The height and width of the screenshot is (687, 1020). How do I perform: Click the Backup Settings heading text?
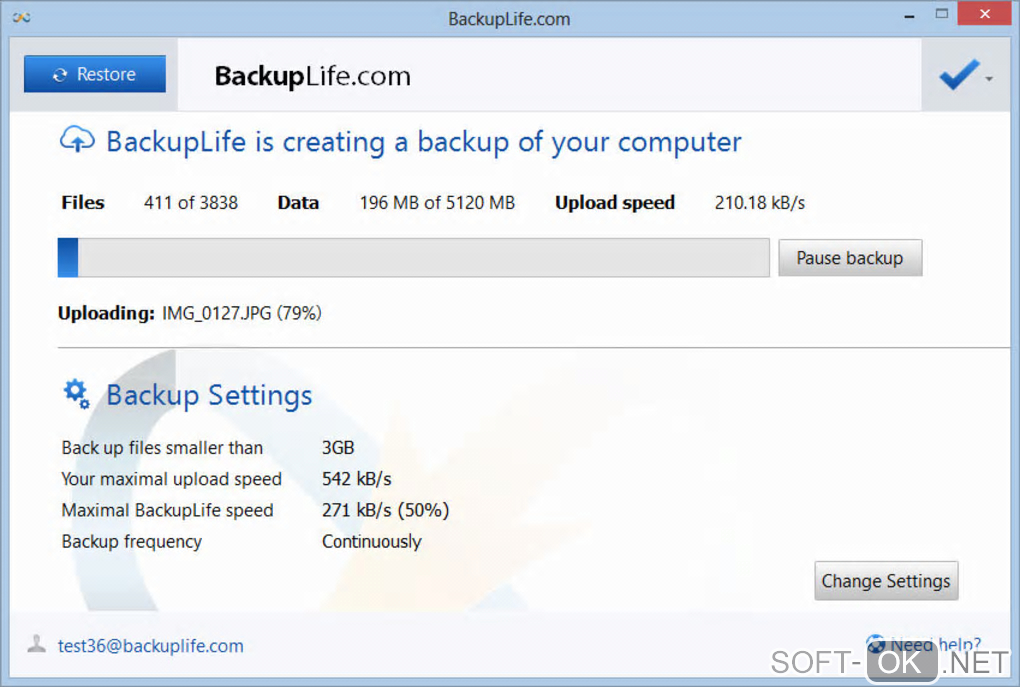209,395
